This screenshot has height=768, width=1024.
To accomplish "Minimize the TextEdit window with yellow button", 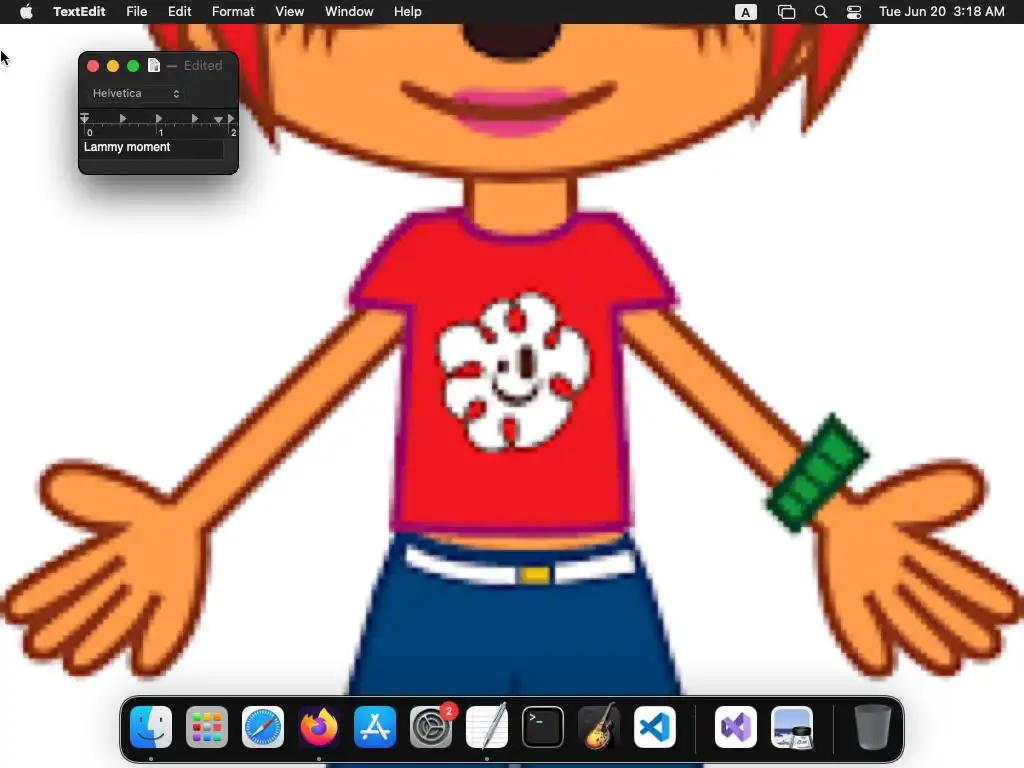I will tap(113, 65).
